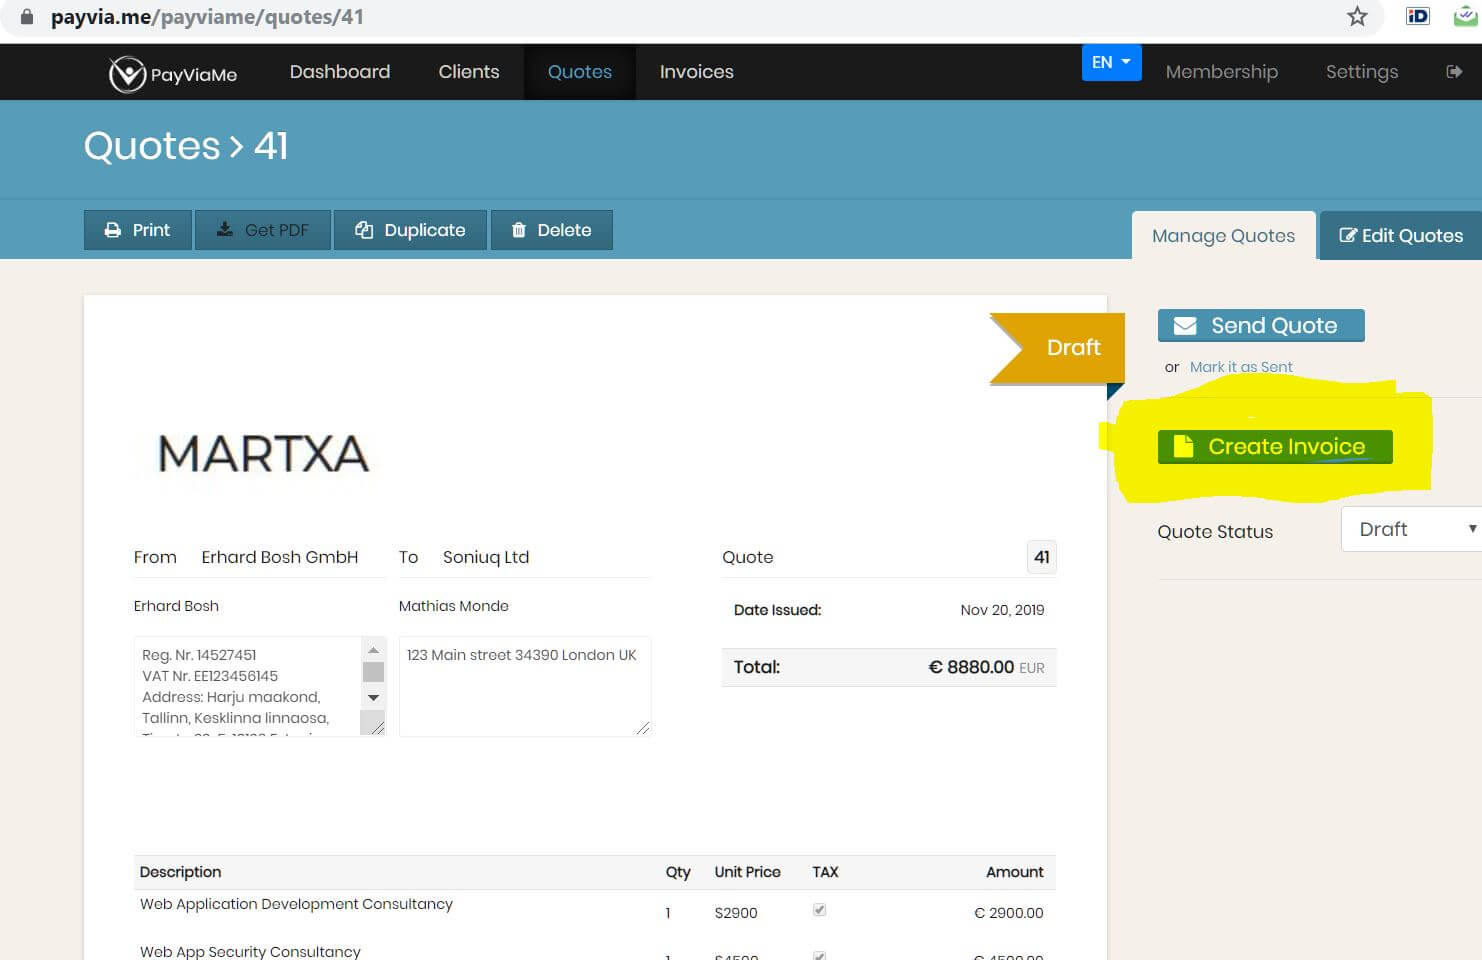Image resolution: width=1482 pixels, height=960 pixels.
Task: Open Clients section
Action: [469, 72]
